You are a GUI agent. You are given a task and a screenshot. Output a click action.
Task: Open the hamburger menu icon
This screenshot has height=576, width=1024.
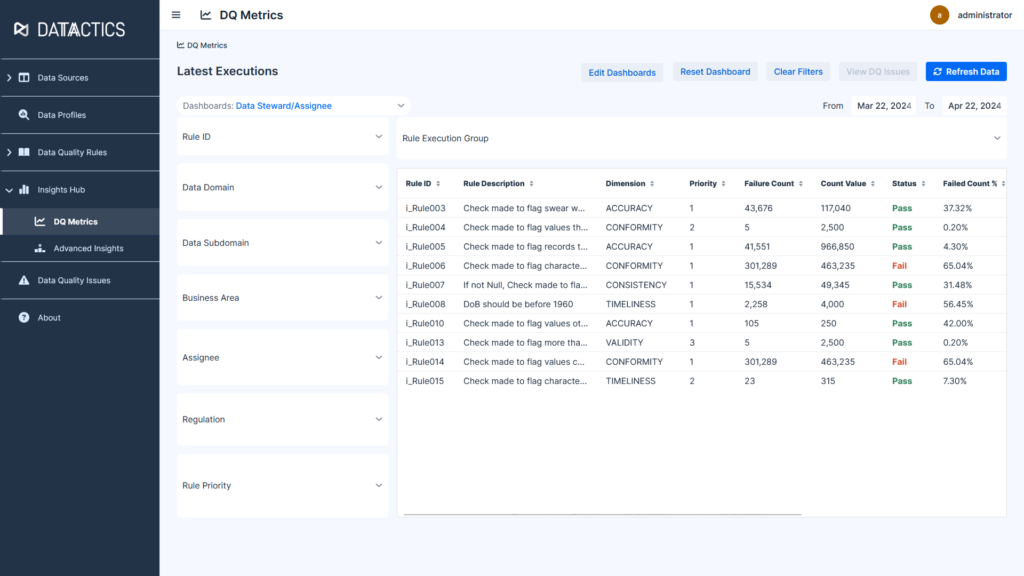(x=175, y=15)
